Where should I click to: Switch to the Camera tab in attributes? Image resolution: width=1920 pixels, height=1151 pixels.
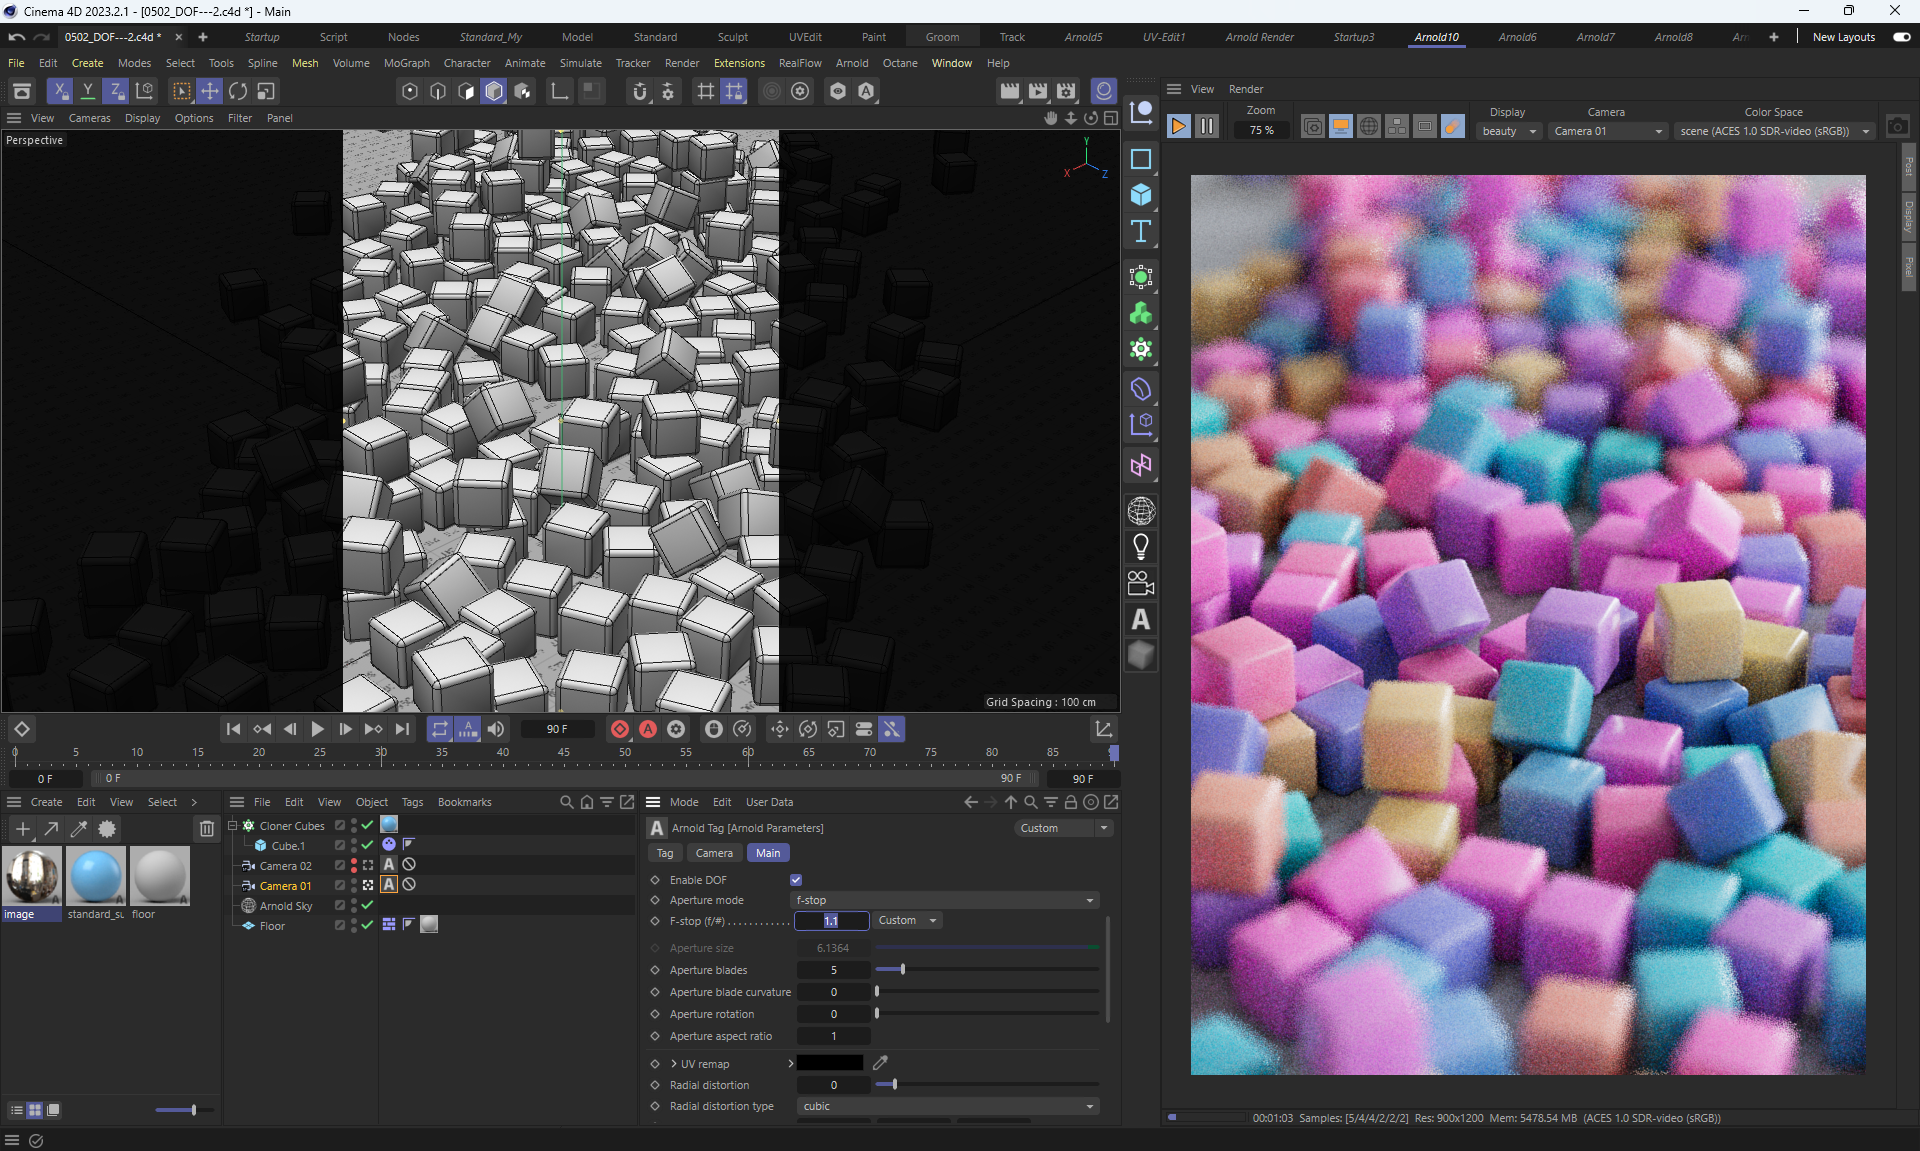pos(714,853)
